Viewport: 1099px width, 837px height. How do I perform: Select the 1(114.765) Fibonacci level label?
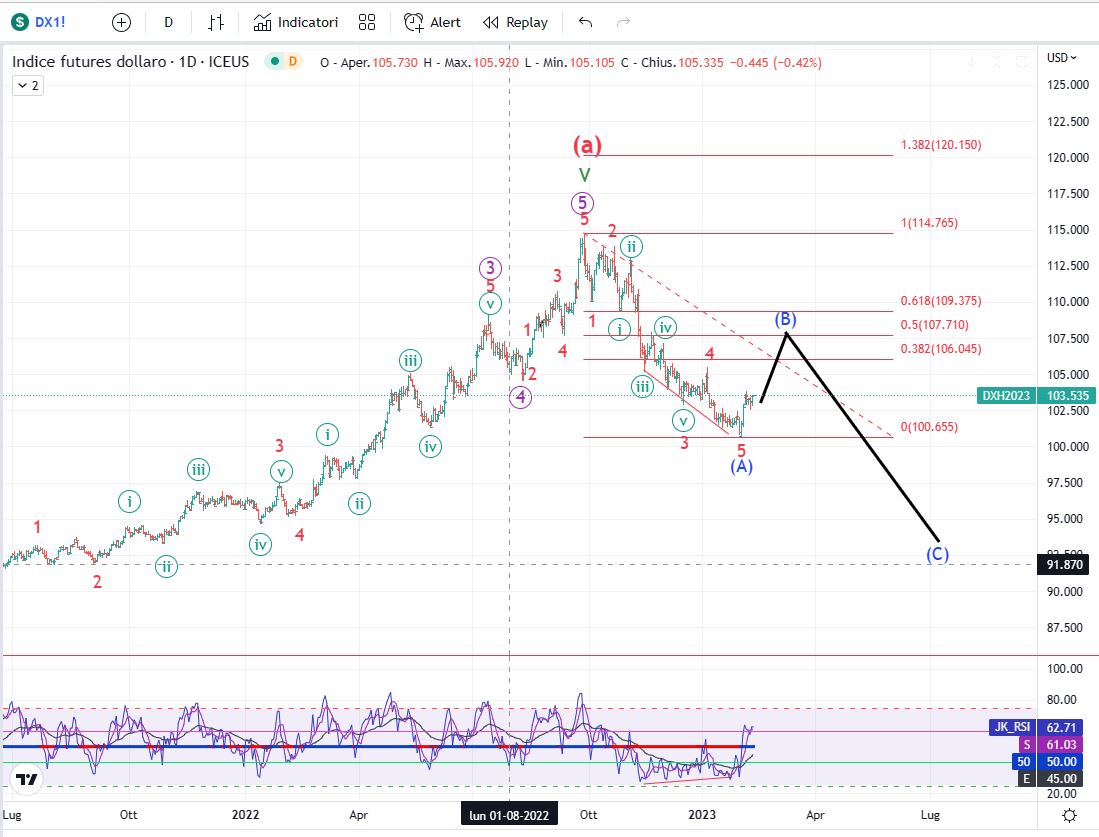pos(929,223)
